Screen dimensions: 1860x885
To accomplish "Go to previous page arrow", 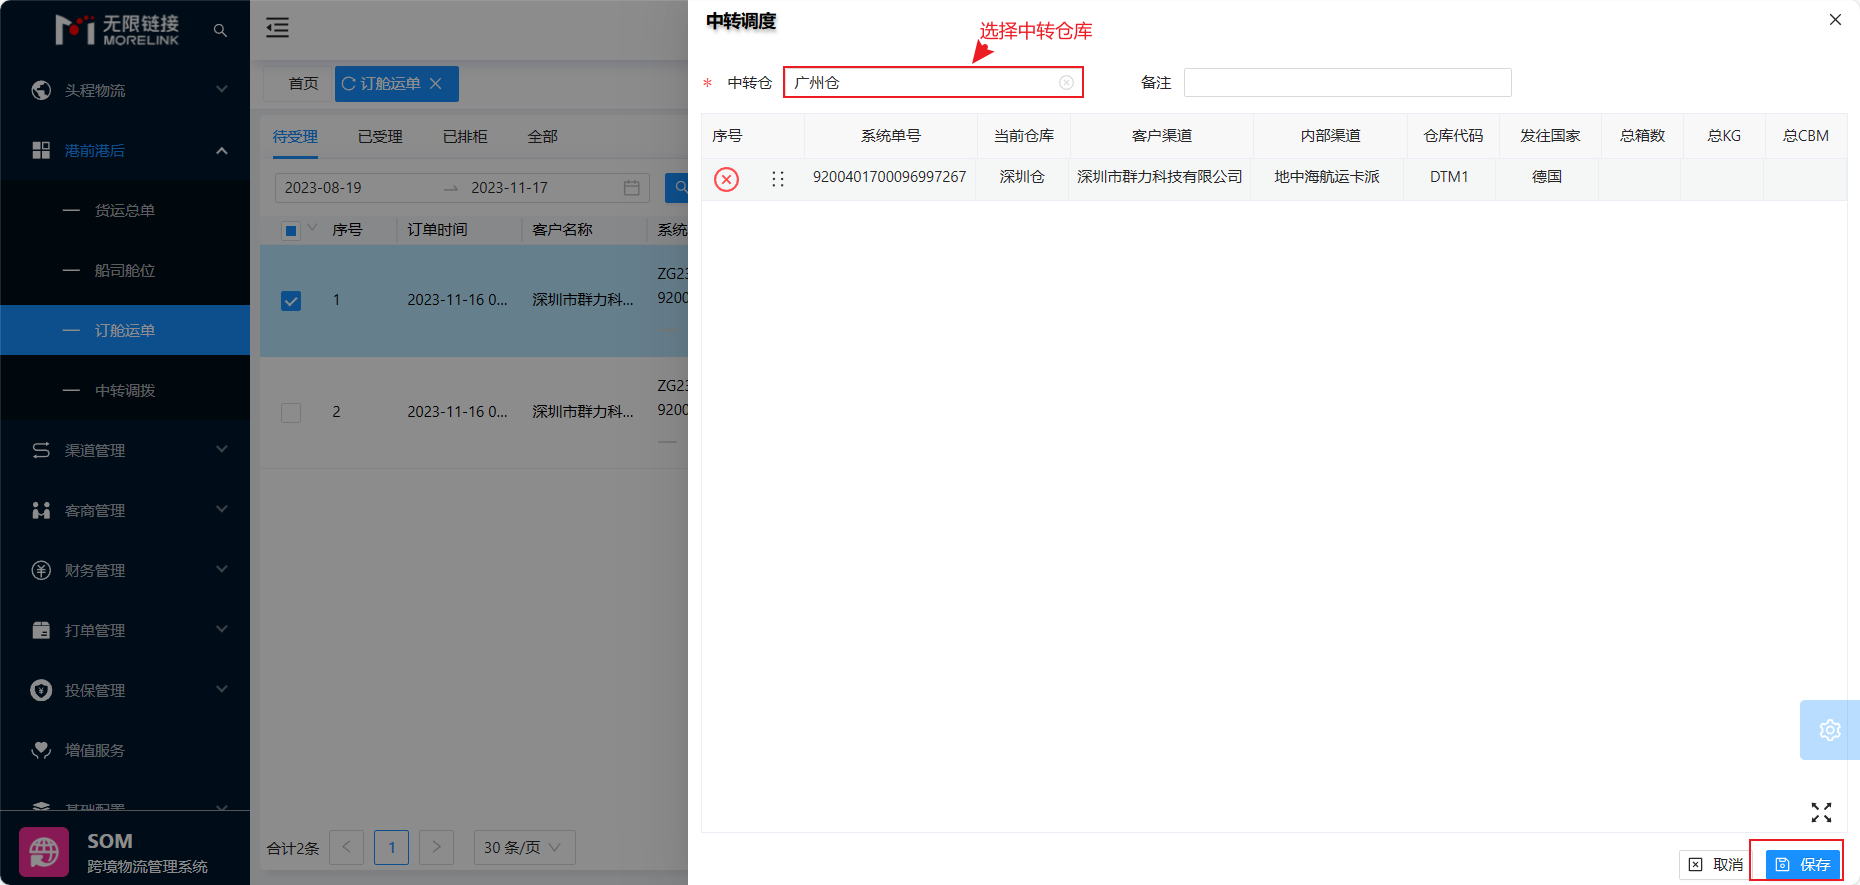I will 346,847.
